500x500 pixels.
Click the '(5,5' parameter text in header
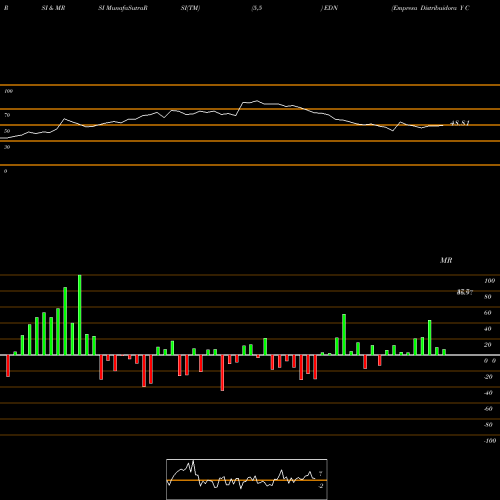coord(257,8)
